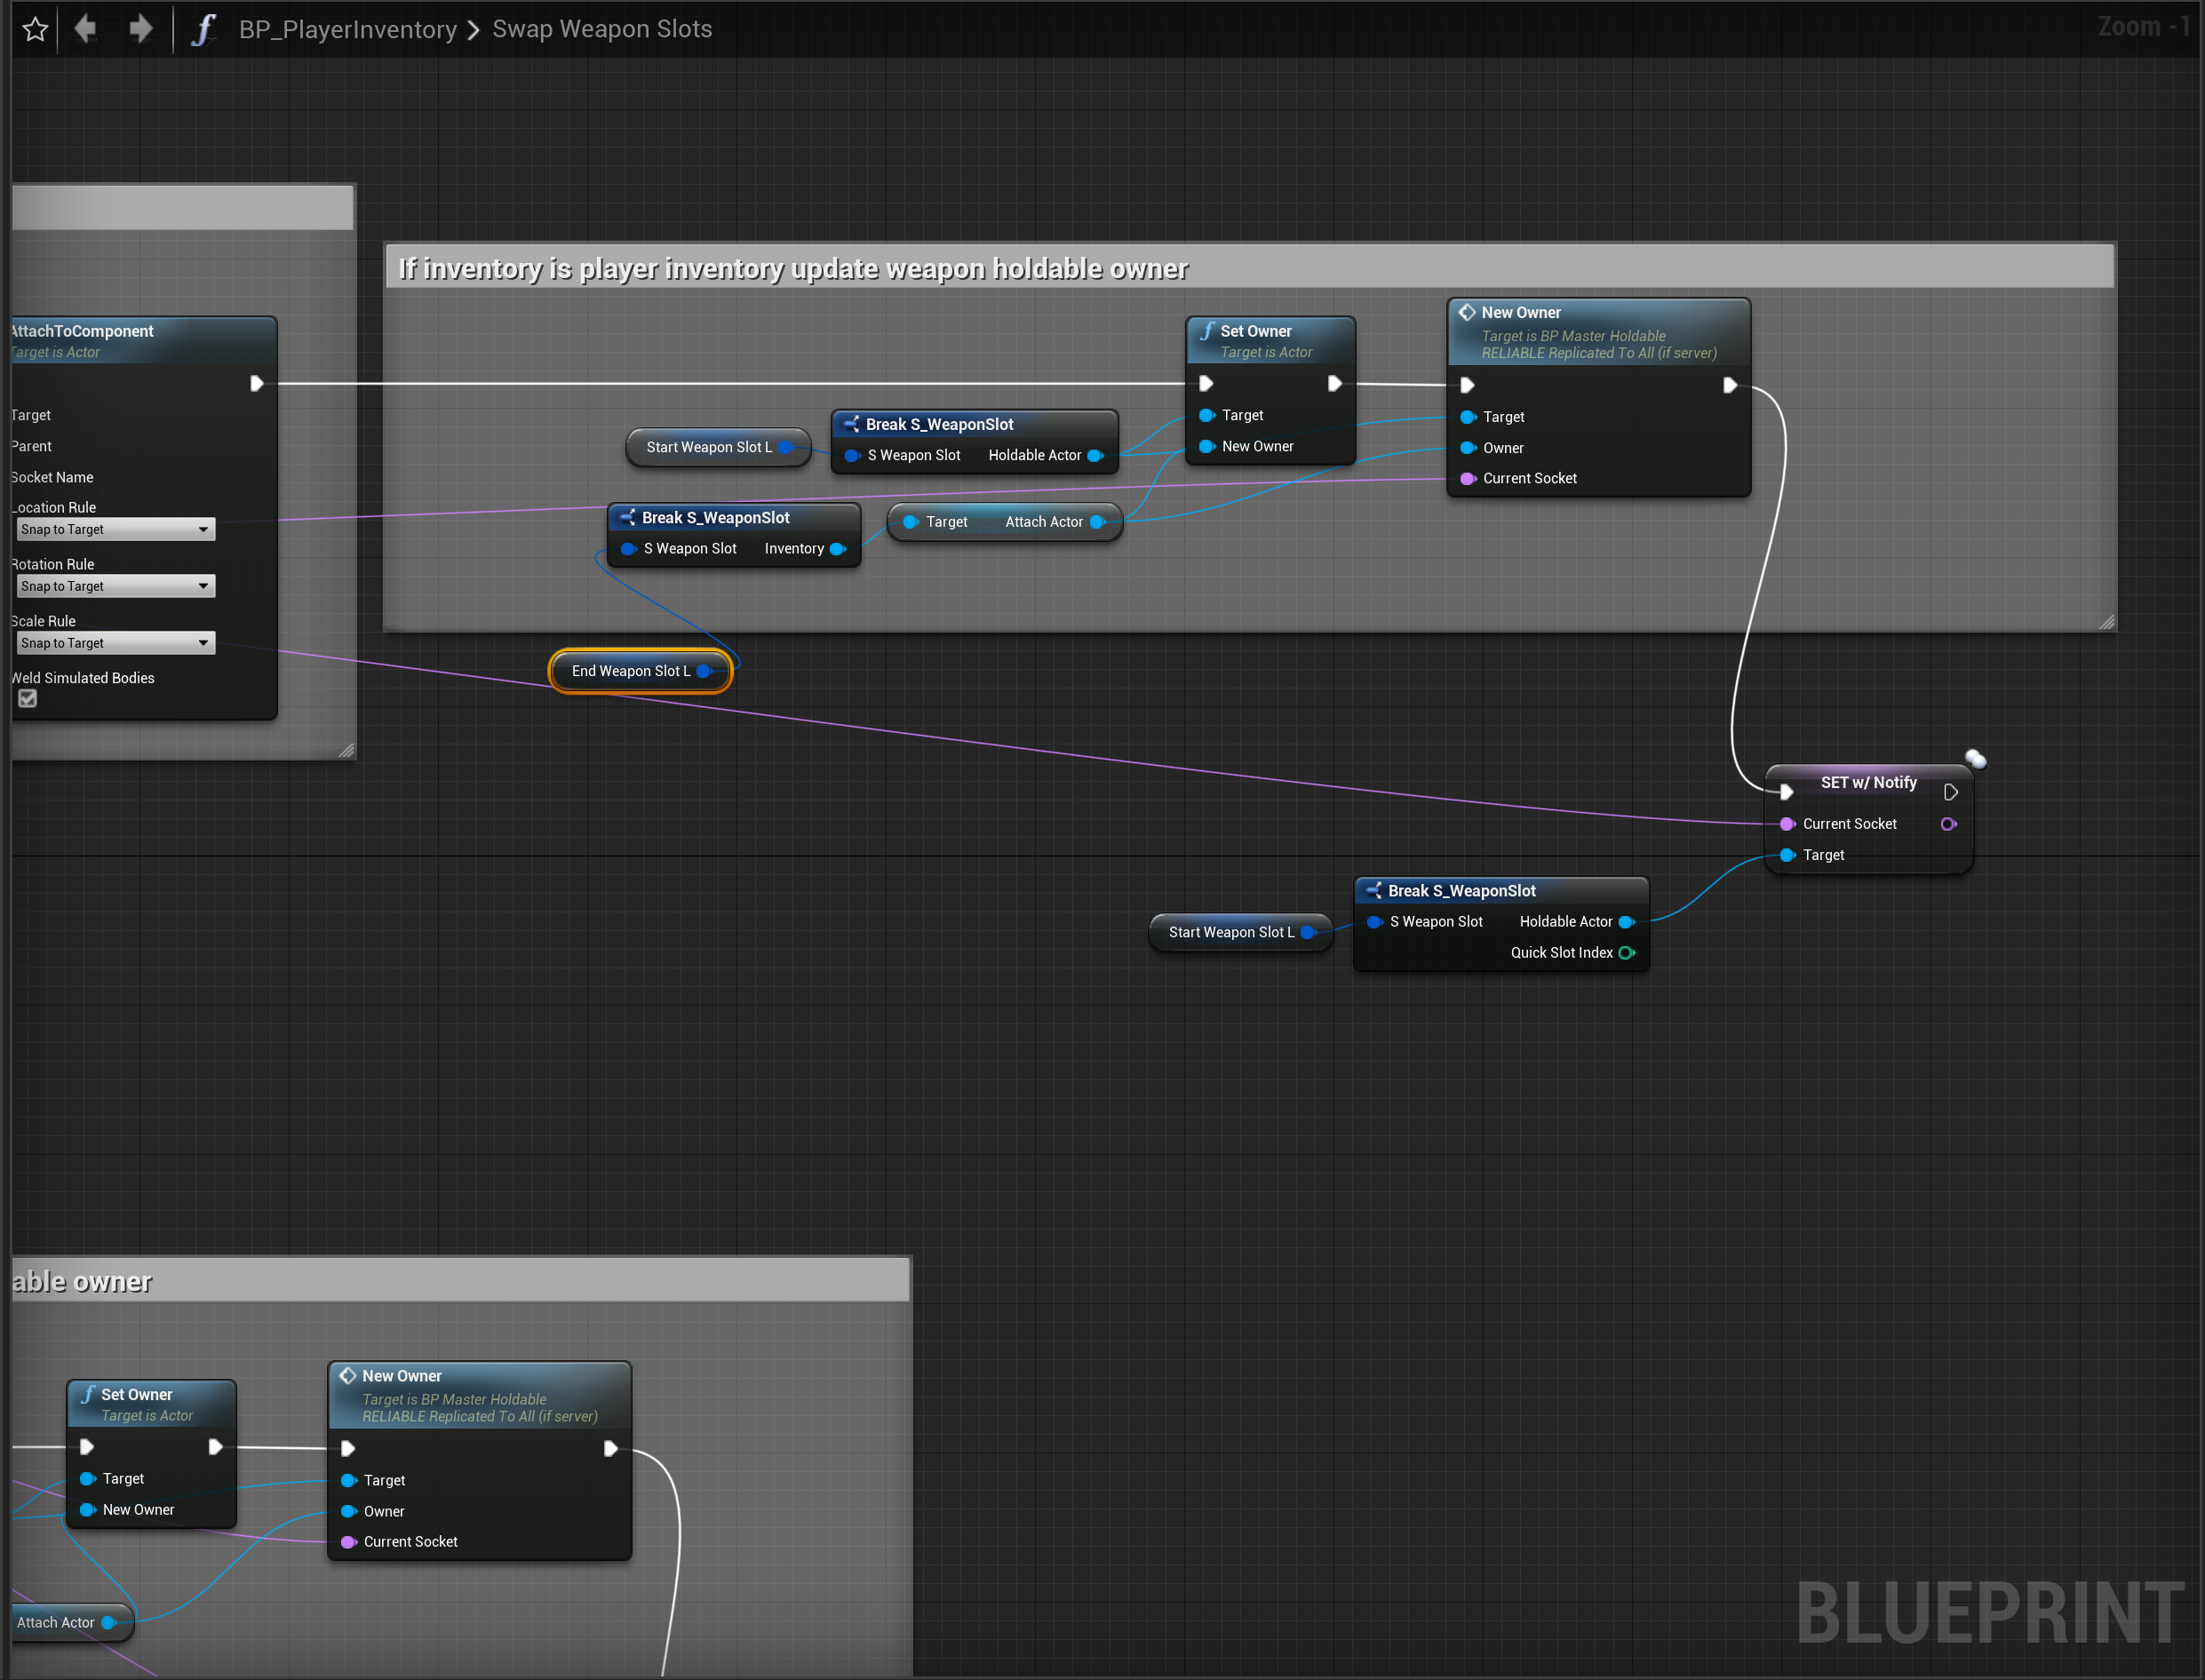Click the favorite star icon in breadcrumb bar
Viewport: 2205px width, 1680px height.
35,29
